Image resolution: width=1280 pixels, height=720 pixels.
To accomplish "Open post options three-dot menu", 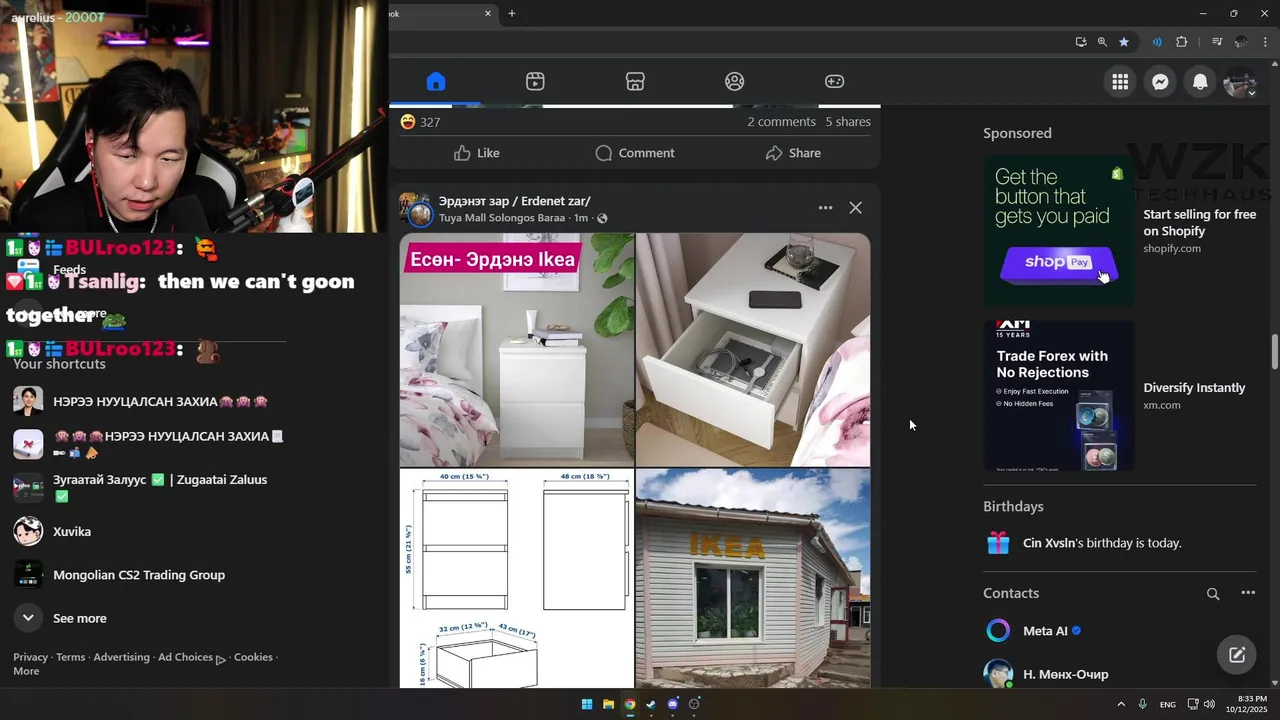I will (825, 208).
